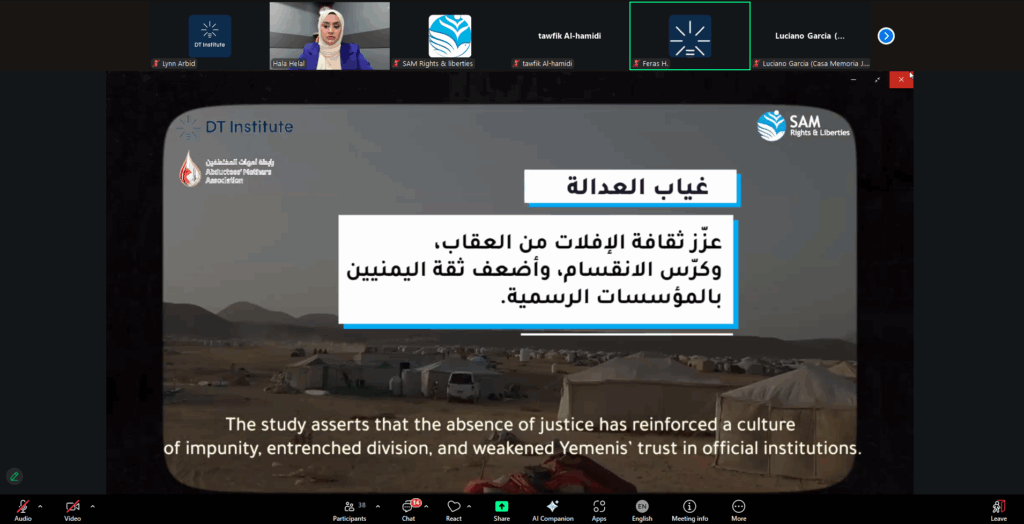This screenshot has width=1024, height=524.
Task: Show Meeting info
Action: coord(689,508)
